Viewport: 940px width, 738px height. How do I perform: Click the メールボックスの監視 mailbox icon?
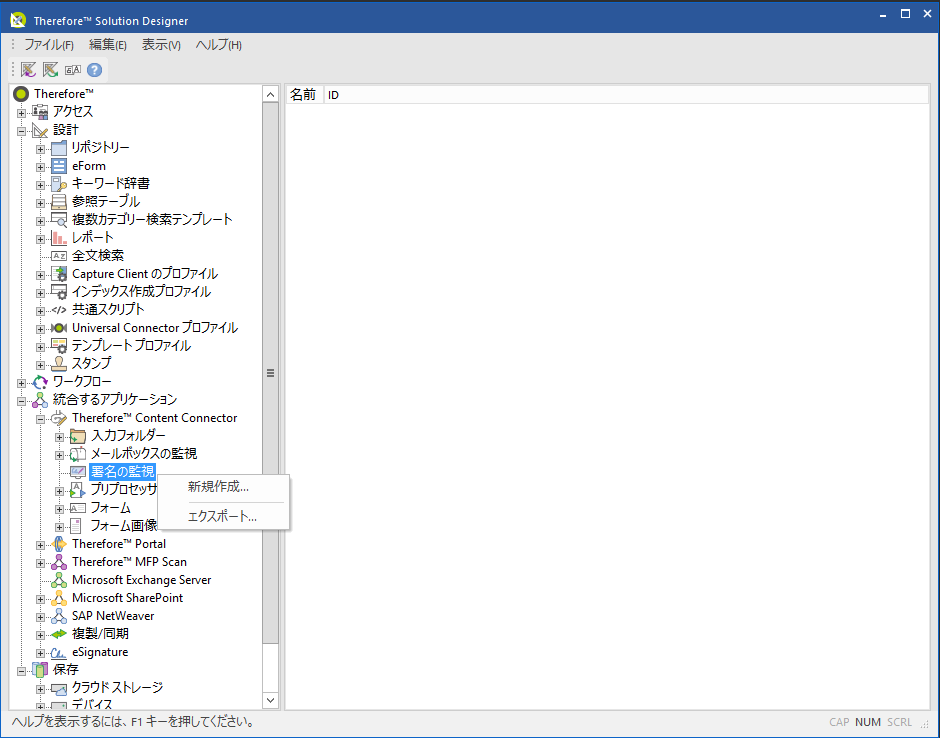coord(78,454)
